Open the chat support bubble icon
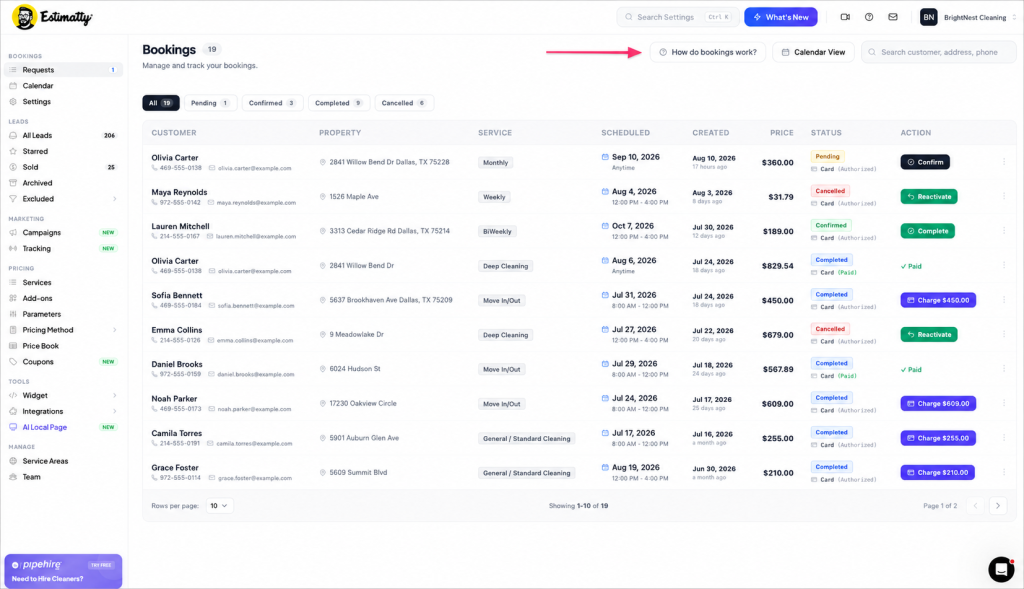Viewport: 1024px width, 589px height. point(1000,569)
